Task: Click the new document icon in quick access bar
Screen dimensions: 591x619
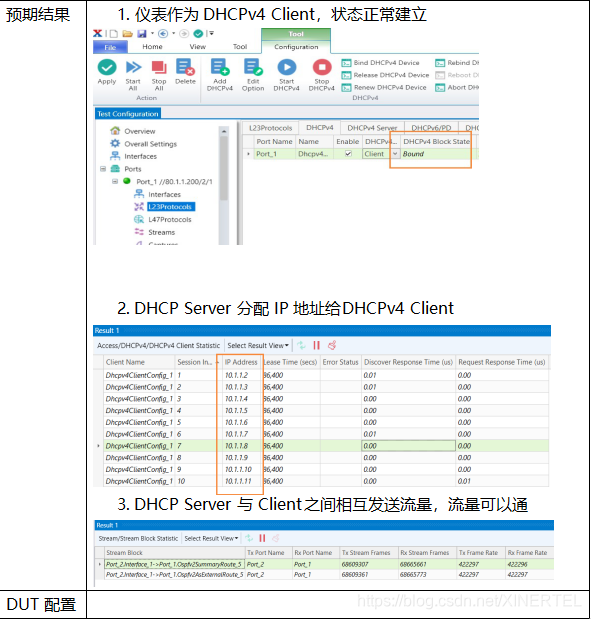Action: pyautogui.click(x=114, y=34)
